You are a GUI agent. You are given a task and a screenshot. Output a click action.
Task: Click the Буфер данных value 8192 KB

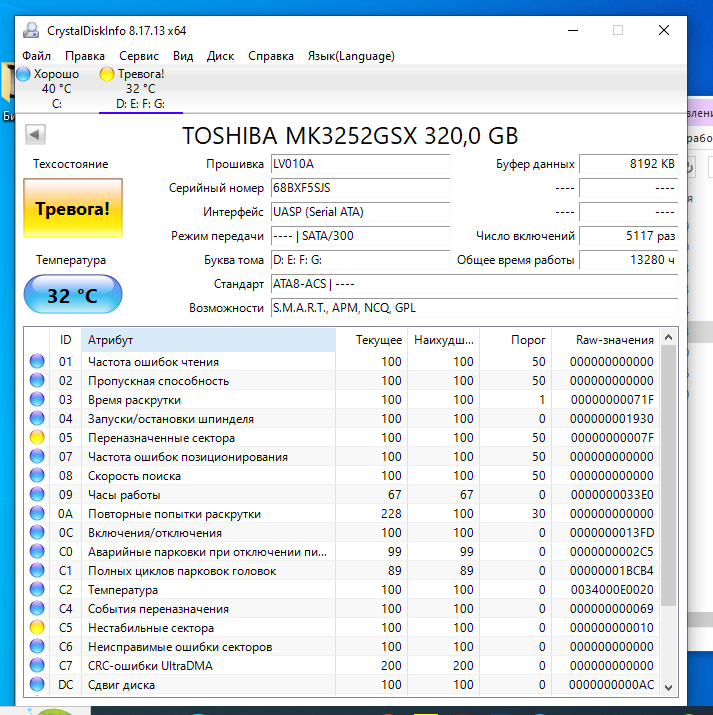628,164
